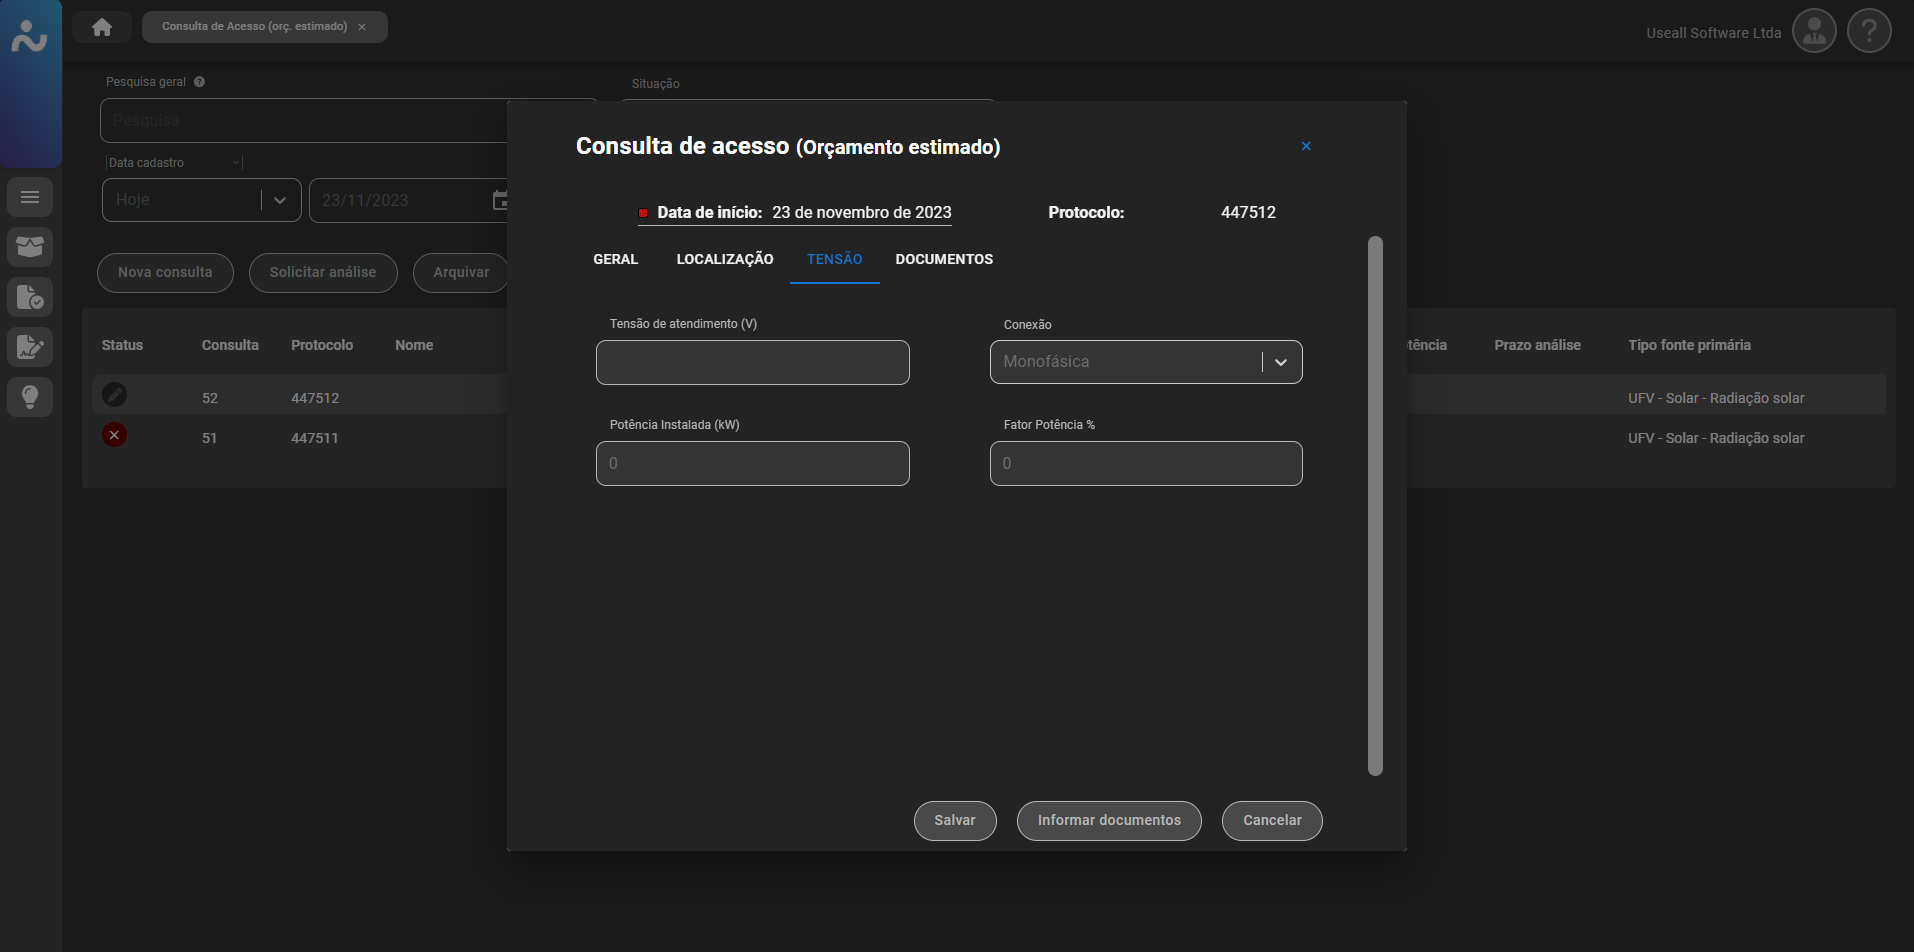Open the open-box module in sidebar
The height and width of the screenshot is (952, 1914).
click(30, 247)
